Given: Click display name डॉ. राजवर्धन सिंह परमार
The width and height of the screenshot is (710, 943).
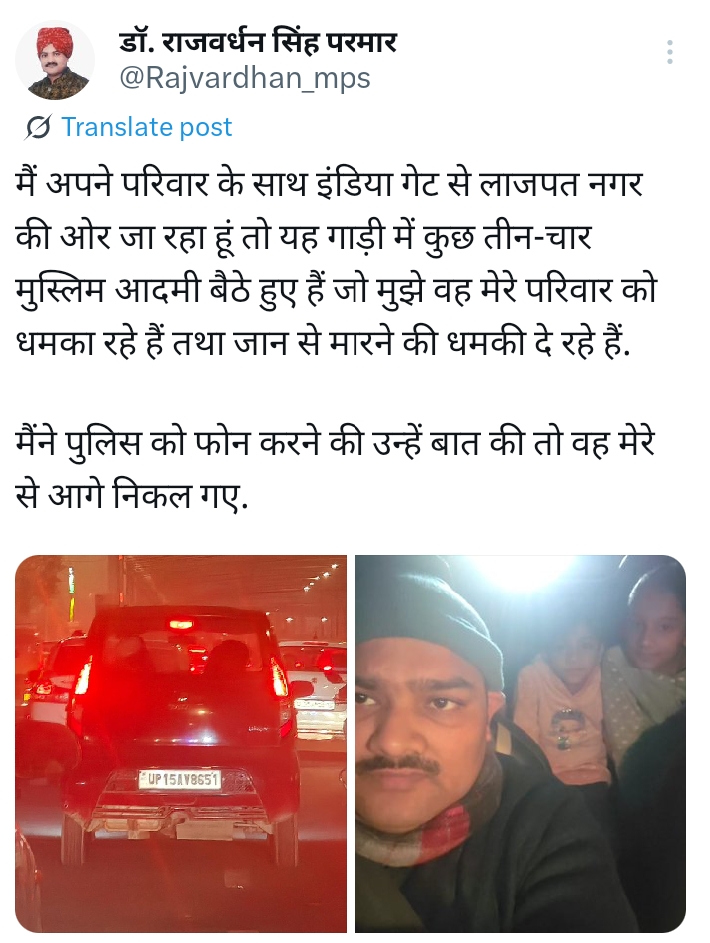Looking at the screenshot, I should 258,41.
